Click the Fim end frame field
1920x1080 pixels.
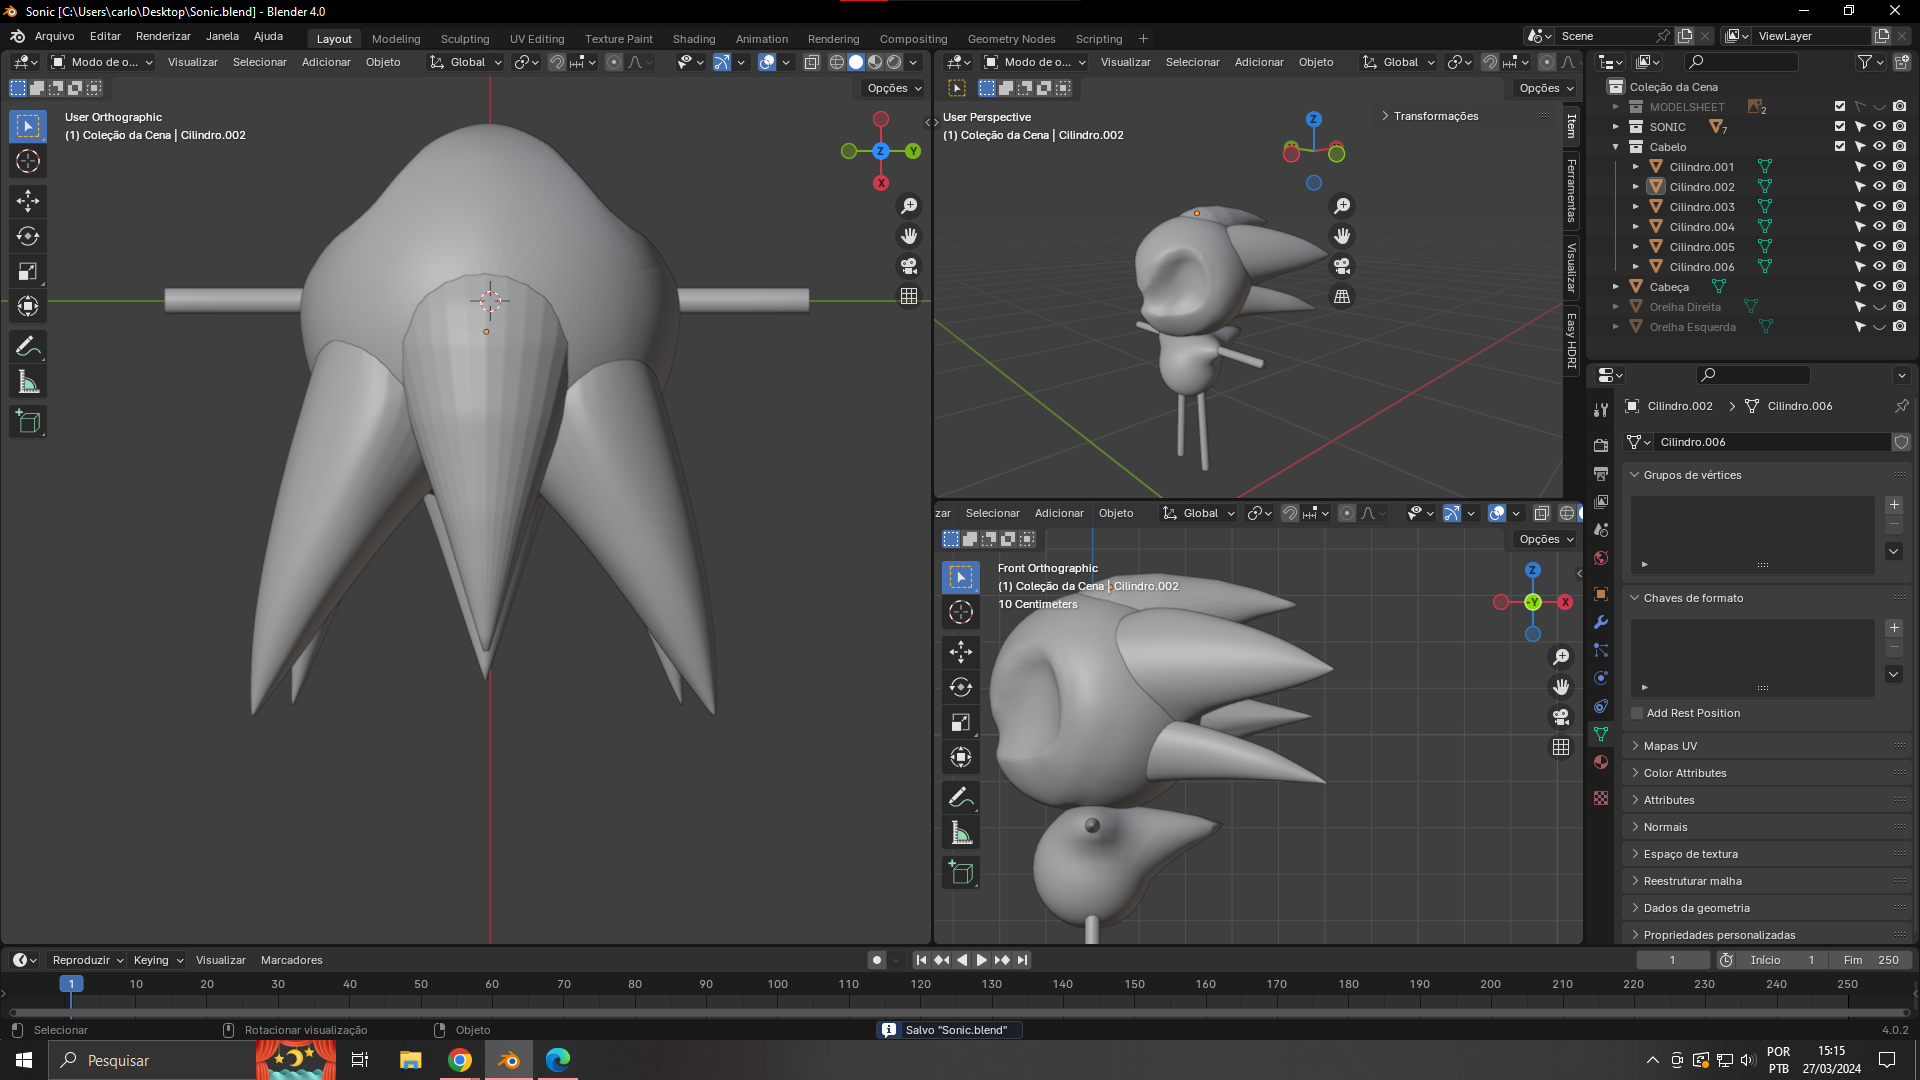1871,960
